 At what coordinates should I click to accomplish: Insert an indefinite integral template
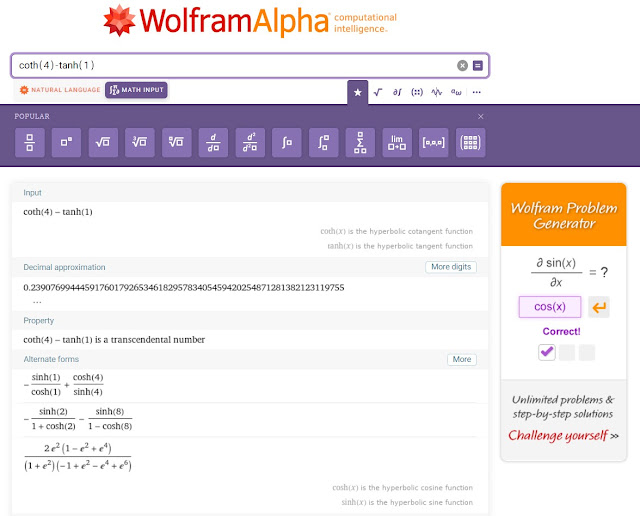[x=287, y=142]
